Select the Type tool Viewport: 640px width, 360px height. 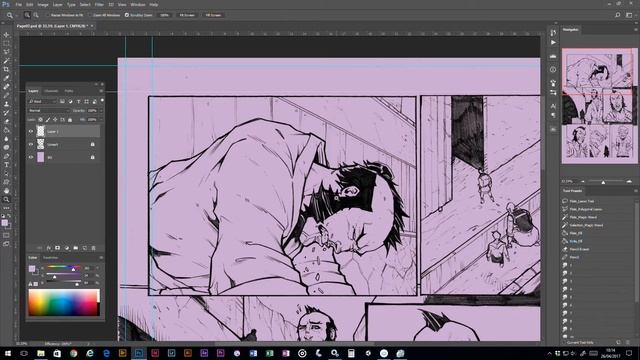(x=6, y=164)
